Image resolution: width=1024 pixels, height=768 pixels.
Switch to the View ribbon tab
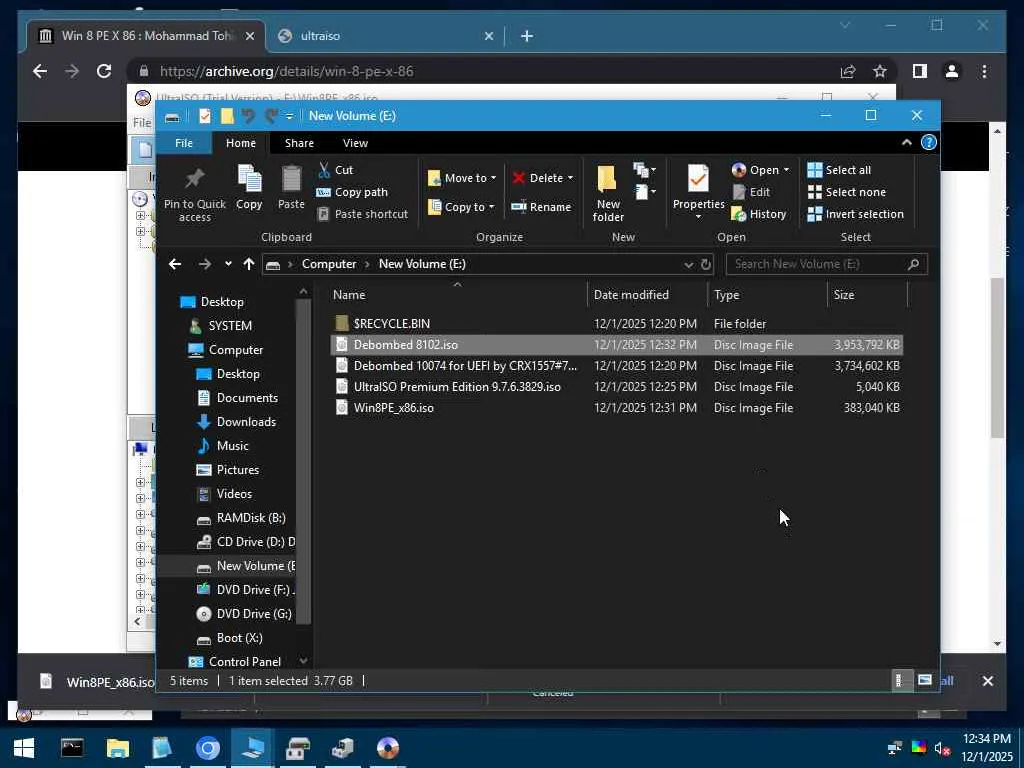[x=355, y=143]
